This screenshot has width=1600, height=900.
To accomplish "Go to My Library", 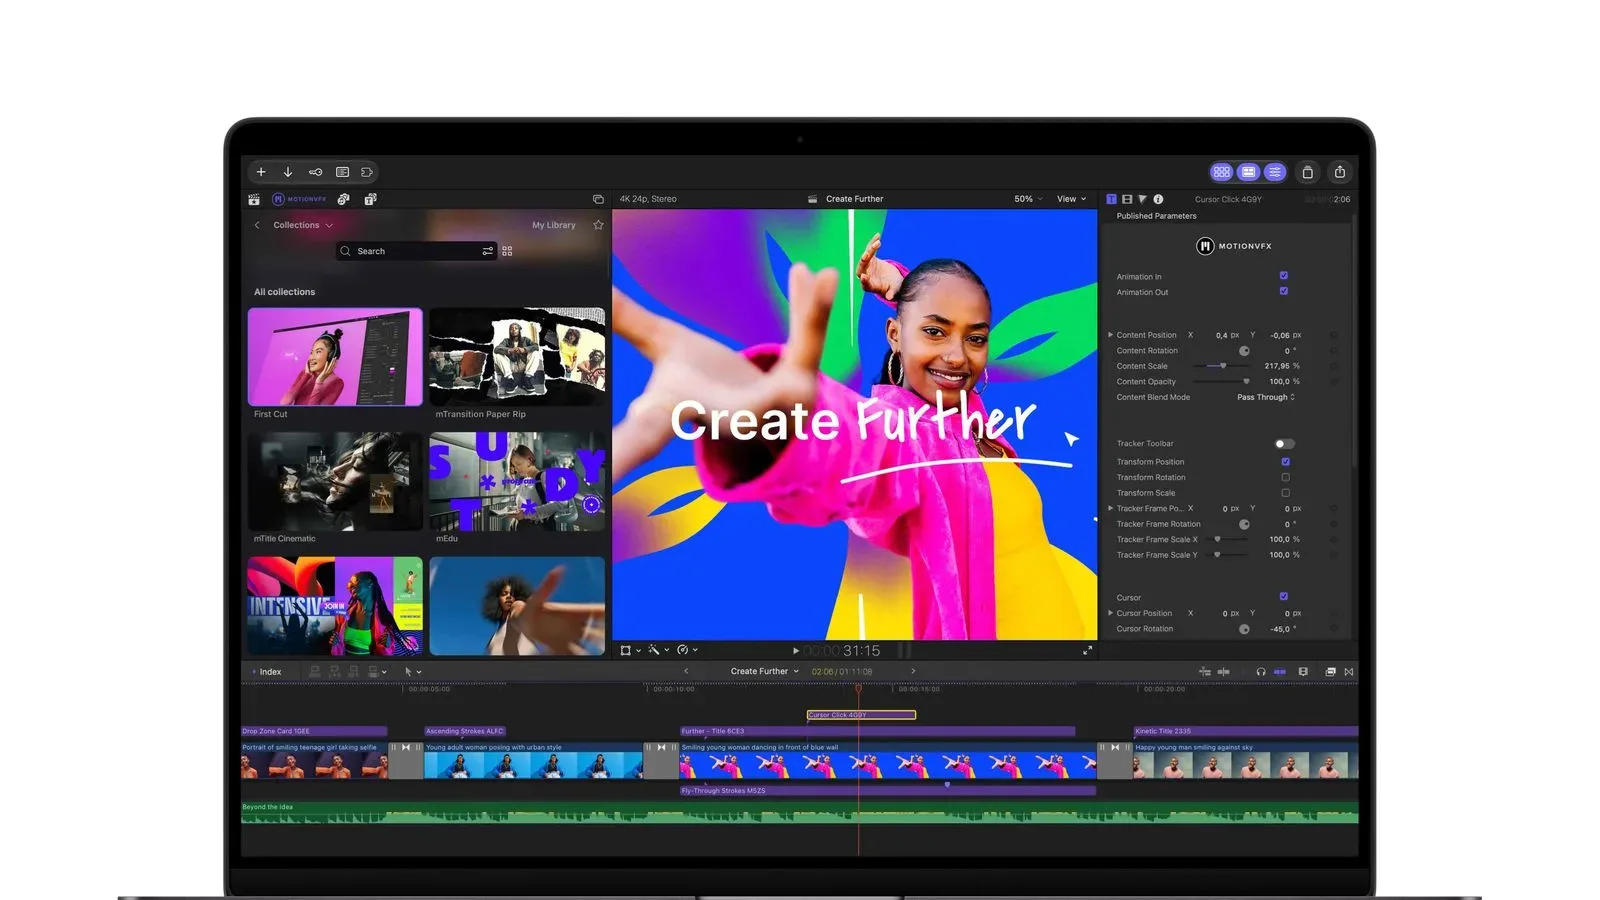I will tap(554, 225).
